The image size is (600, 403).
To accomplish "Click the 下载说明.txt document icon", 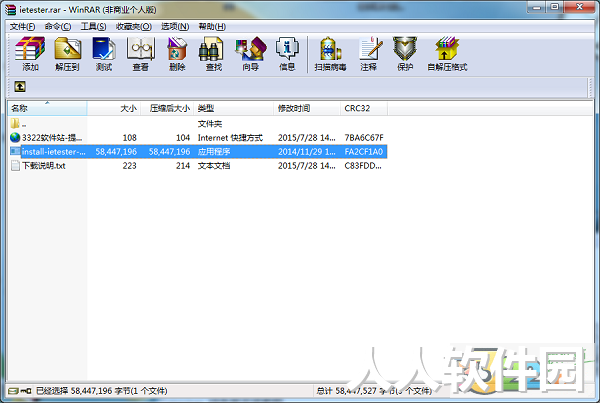I will tap(15, 165).
